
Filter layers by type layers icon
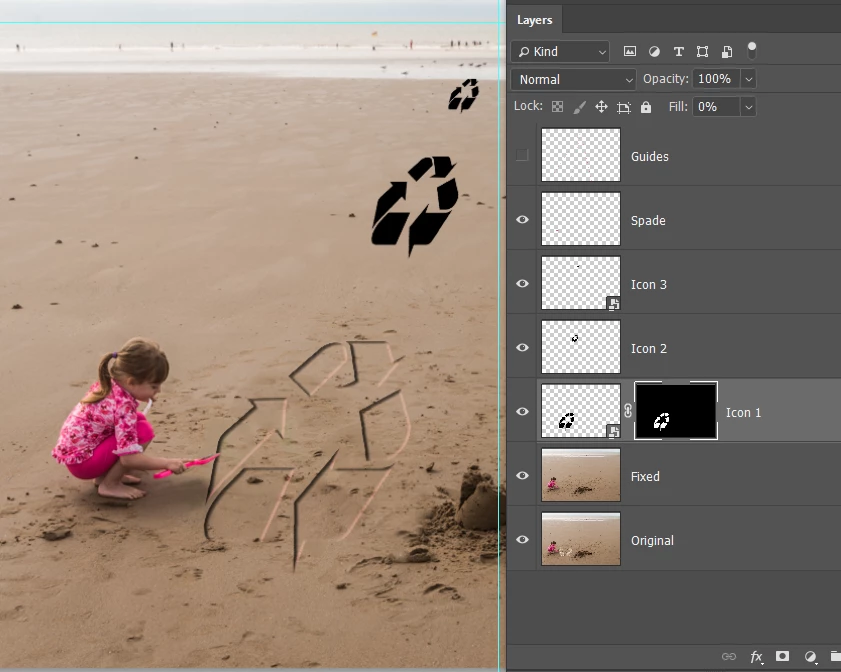tap(678, 51)
